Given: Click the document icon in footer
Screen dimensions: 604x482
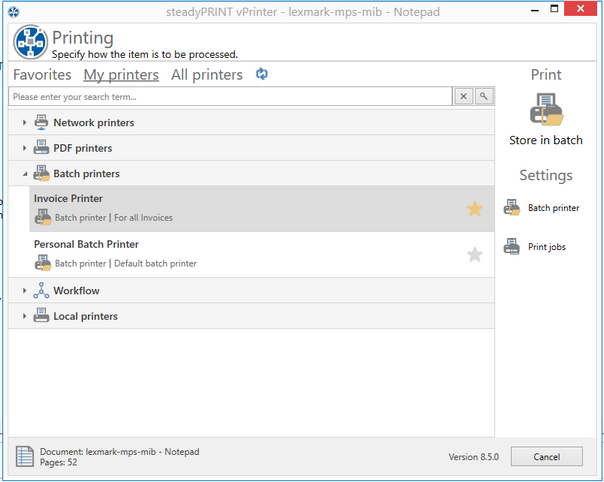Looking at the screenshot, I should (25, 457).
